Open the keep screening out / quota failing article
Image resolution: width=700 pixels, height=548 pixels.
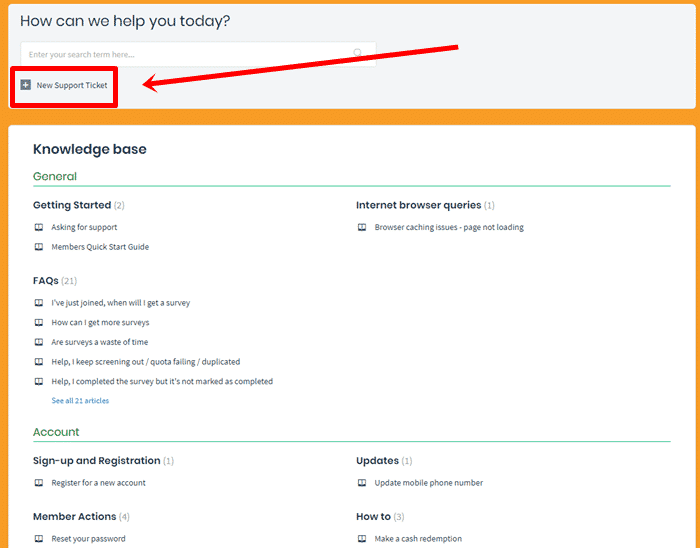pos(146,362)
